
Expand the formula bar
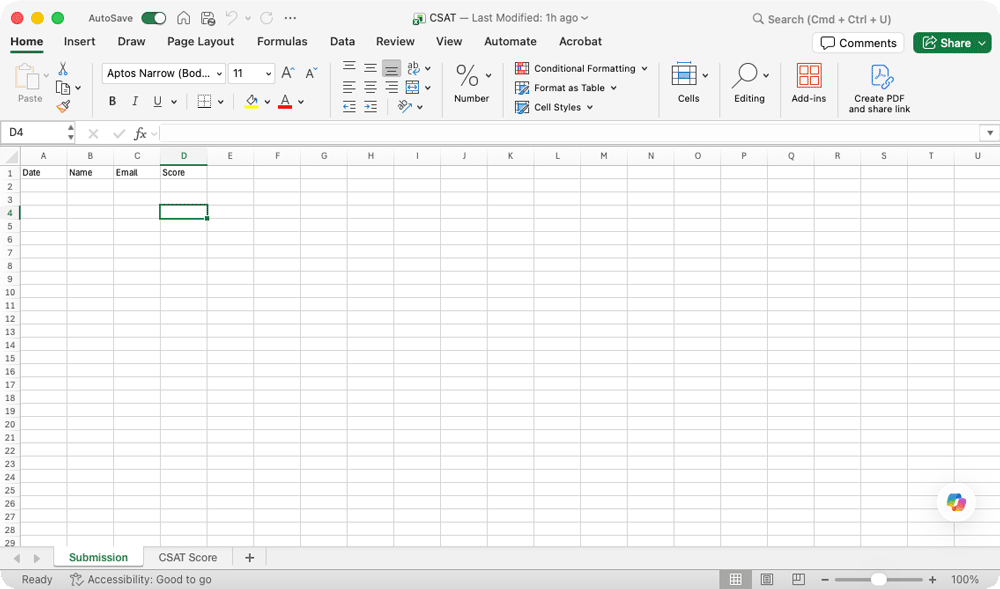tap(990, 133)
